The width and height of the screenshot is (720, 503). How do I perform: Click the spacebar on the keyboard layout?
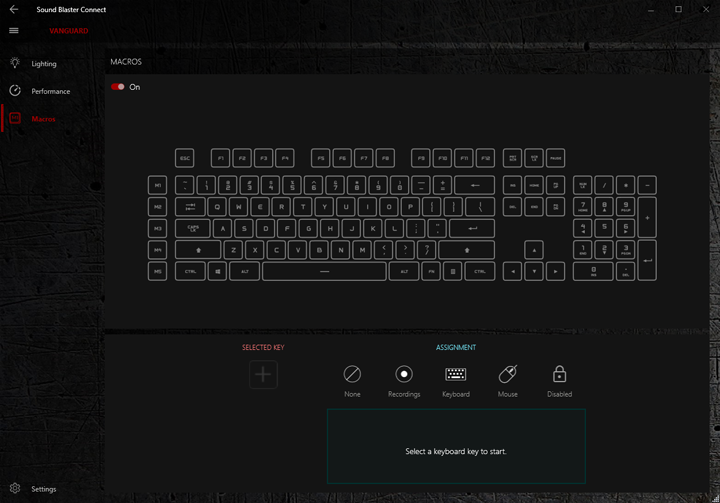(x=324, y=271)
